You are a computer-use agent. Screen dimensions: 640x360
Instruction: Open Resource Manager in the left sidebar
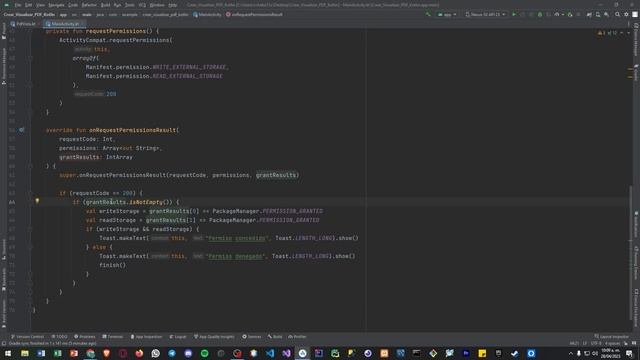4,65
